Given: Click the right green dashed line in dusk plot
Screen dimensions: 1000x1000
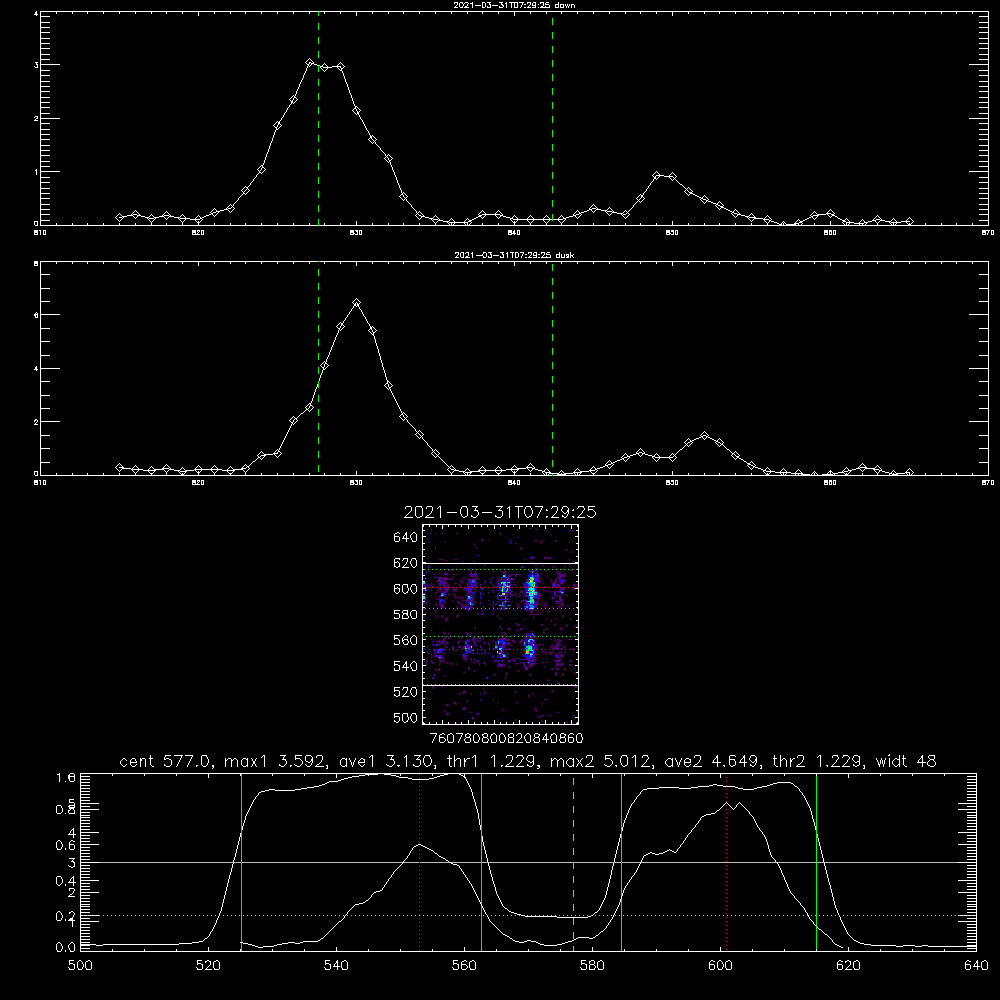Looking at the screenshot, I should (x=552, y=368).
